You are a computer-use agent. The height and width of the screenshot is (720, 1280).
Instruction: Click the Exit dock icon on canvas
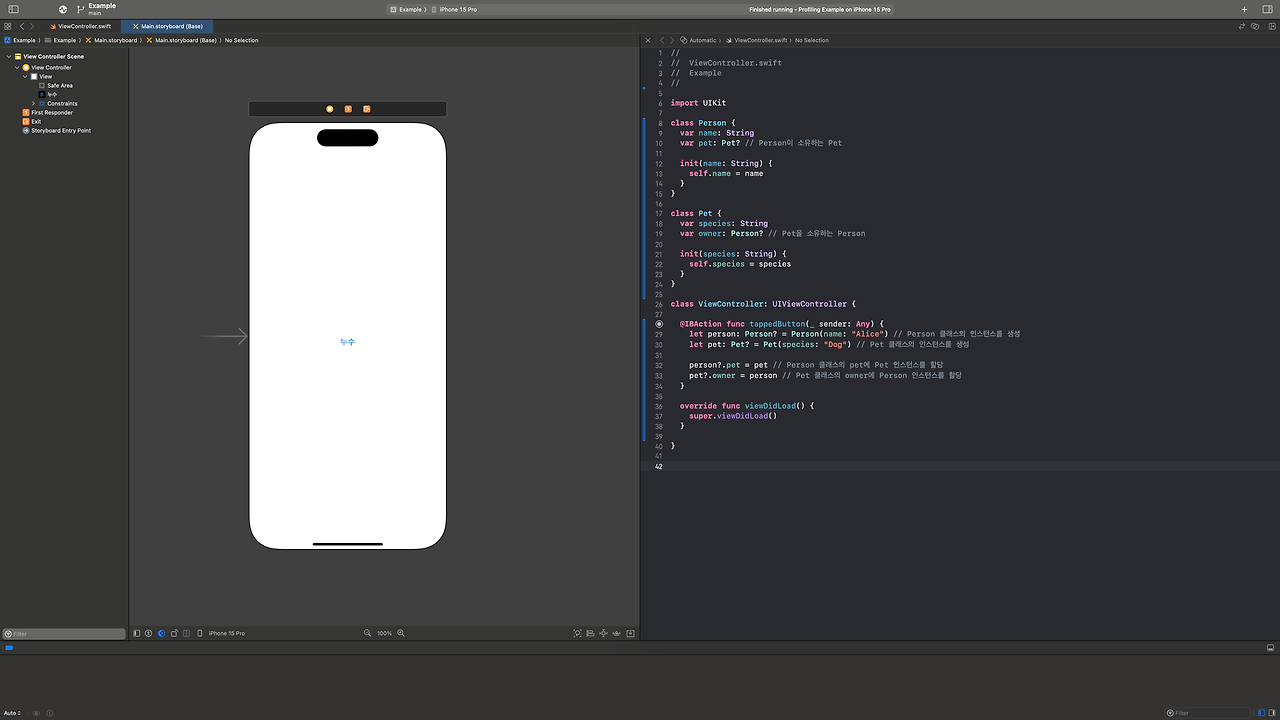(x=367, y=109)
